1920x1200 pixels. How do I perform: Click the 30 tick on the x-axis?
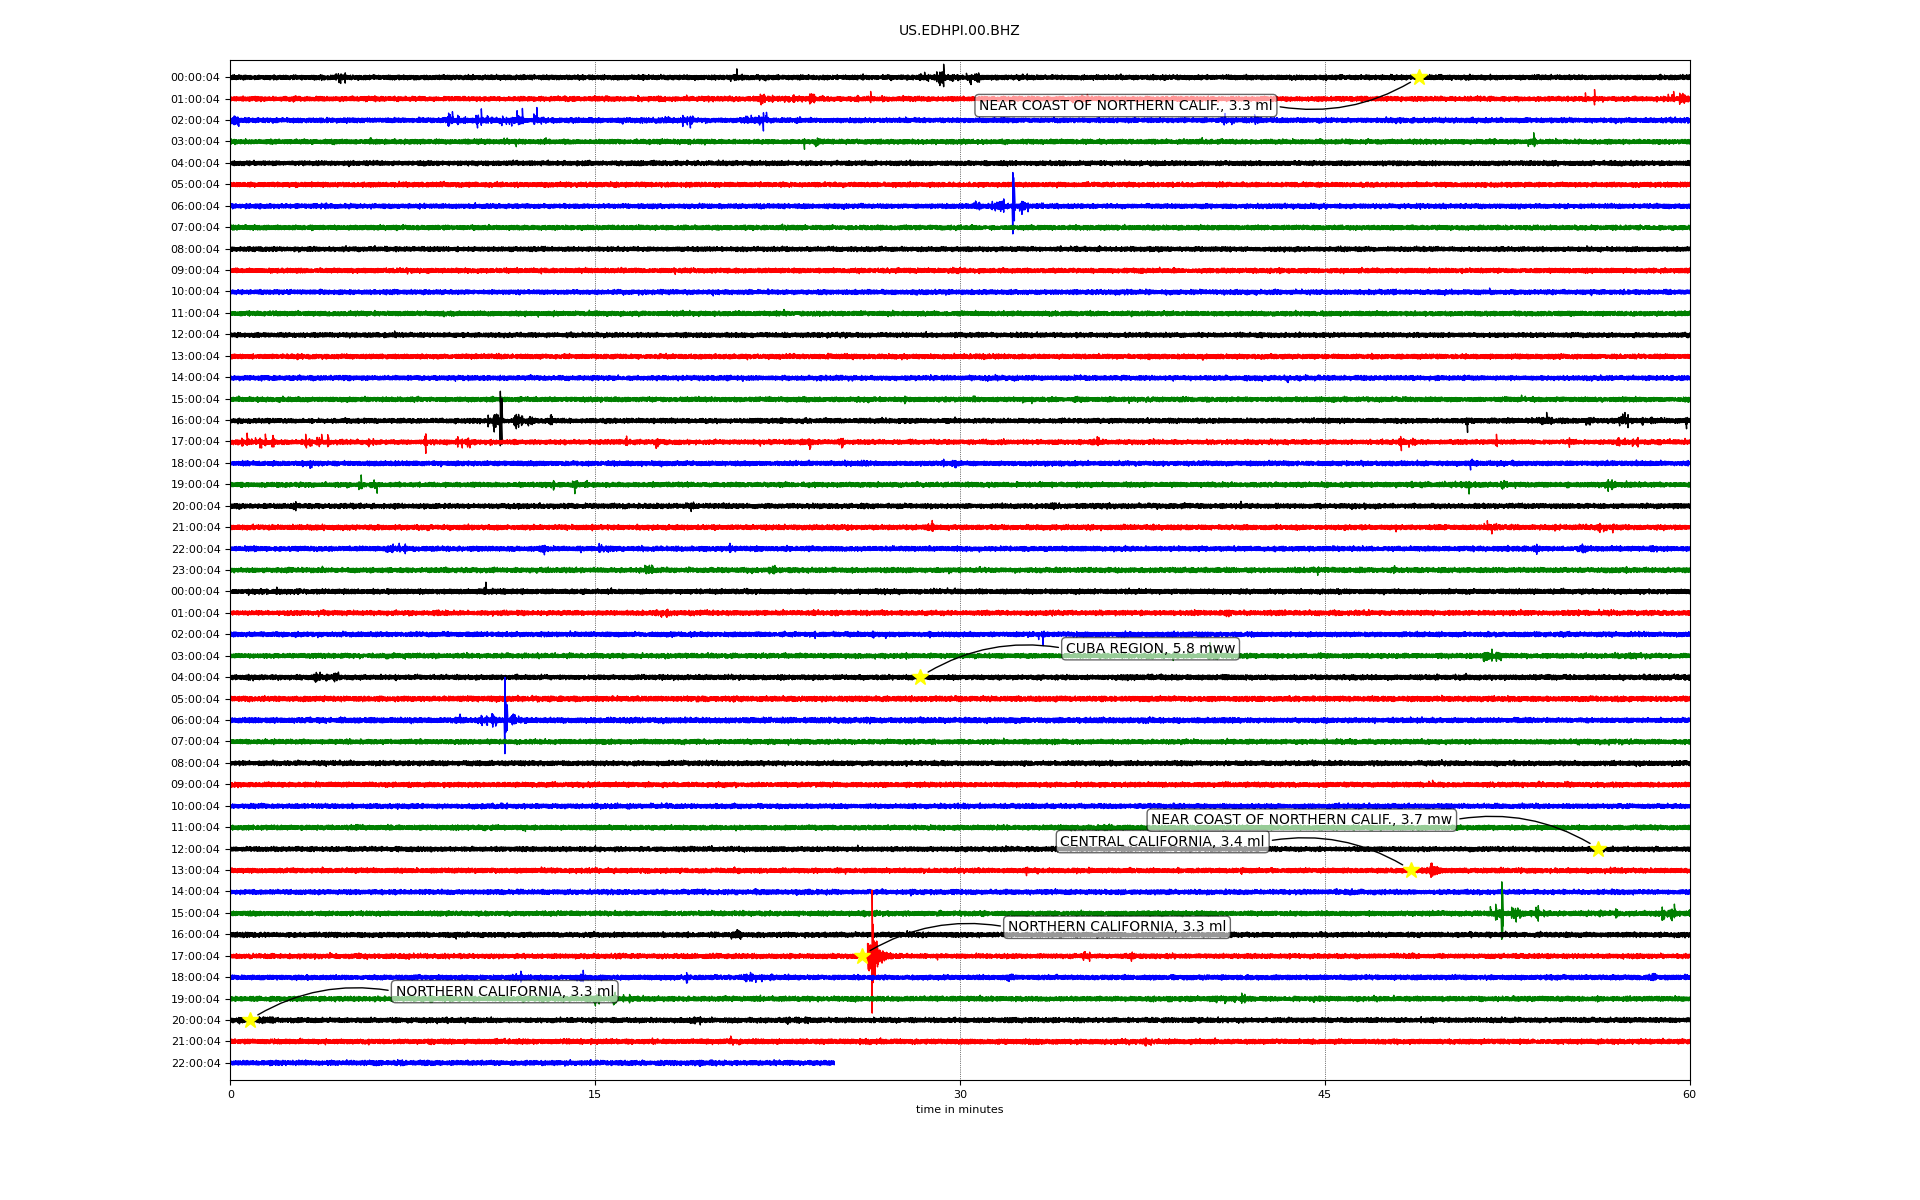pos(960,1094)
